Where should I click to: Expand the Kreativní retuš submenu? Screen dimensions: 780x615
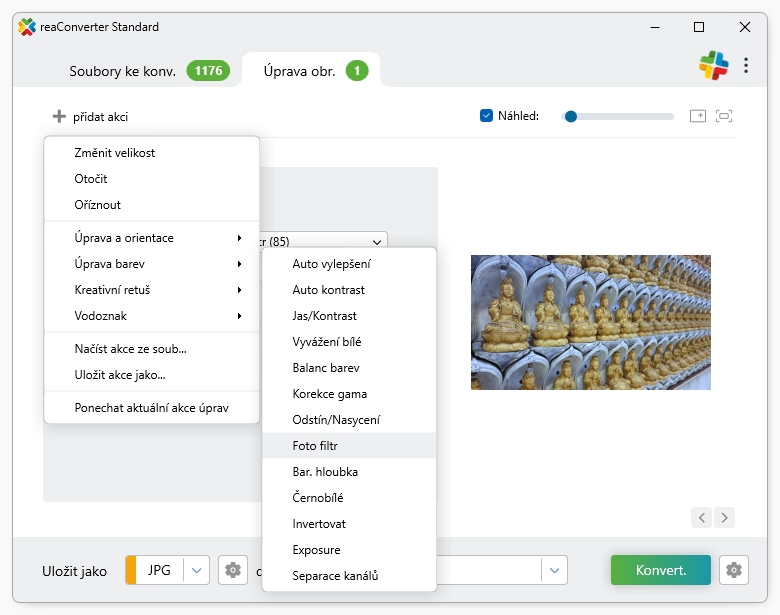pos(152,290)
